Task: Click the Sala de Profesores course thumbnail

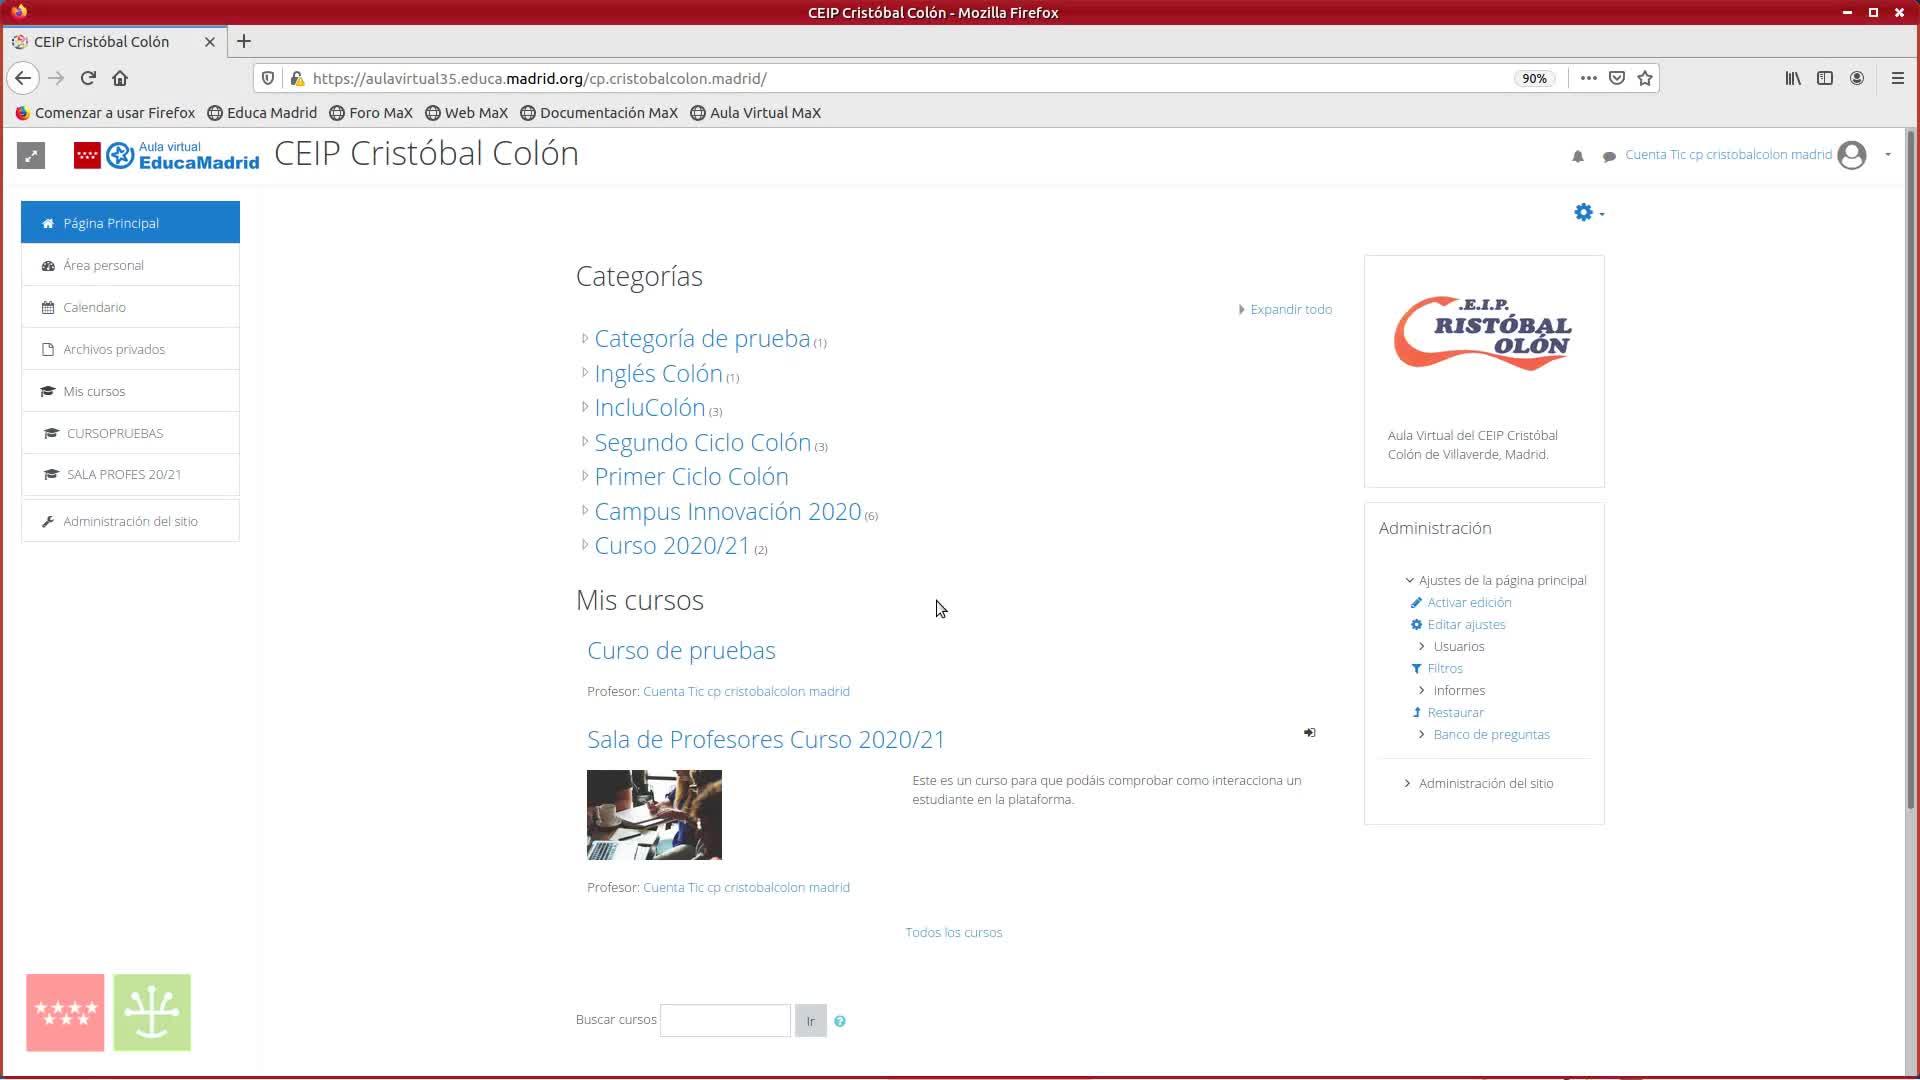Action: click(x=654, y=815)
